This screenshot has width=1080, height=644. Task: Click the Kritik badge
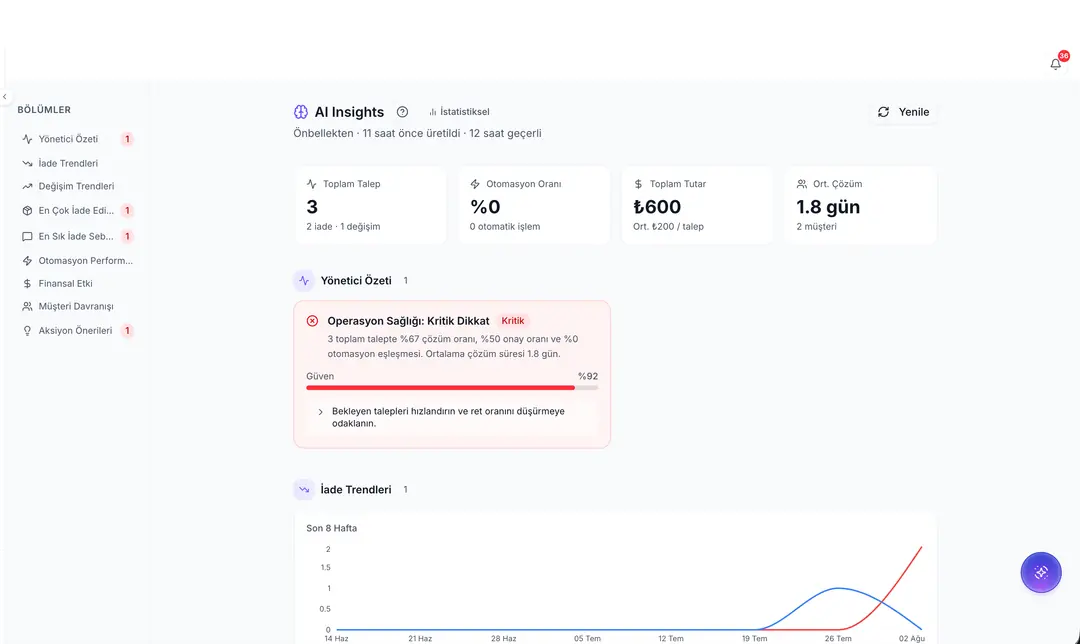tap(512, 321)
